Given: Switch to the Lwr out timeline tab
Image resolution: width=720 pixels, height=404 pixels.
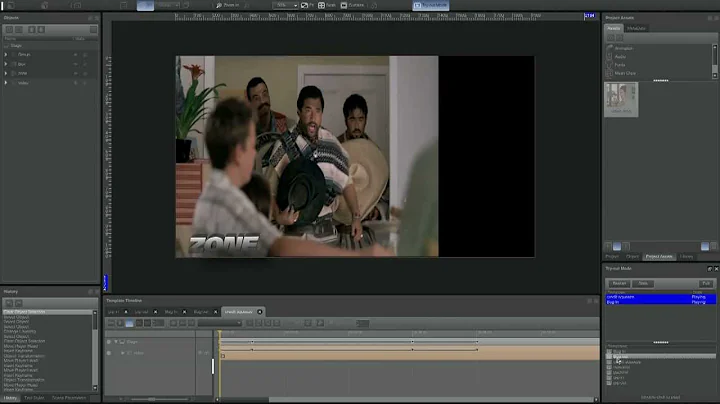Looking at the screenshot, I should (x=141, y=312).
